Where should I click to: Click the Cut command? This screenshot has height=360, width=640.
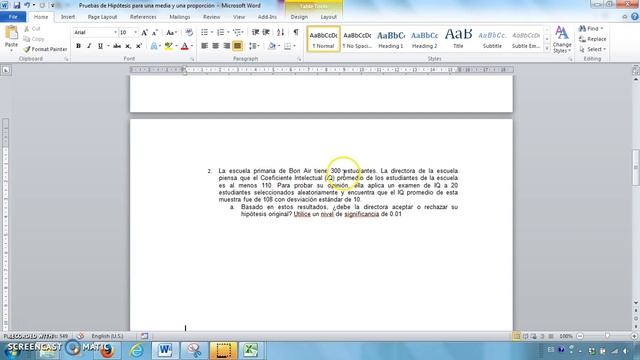[32, 29]
